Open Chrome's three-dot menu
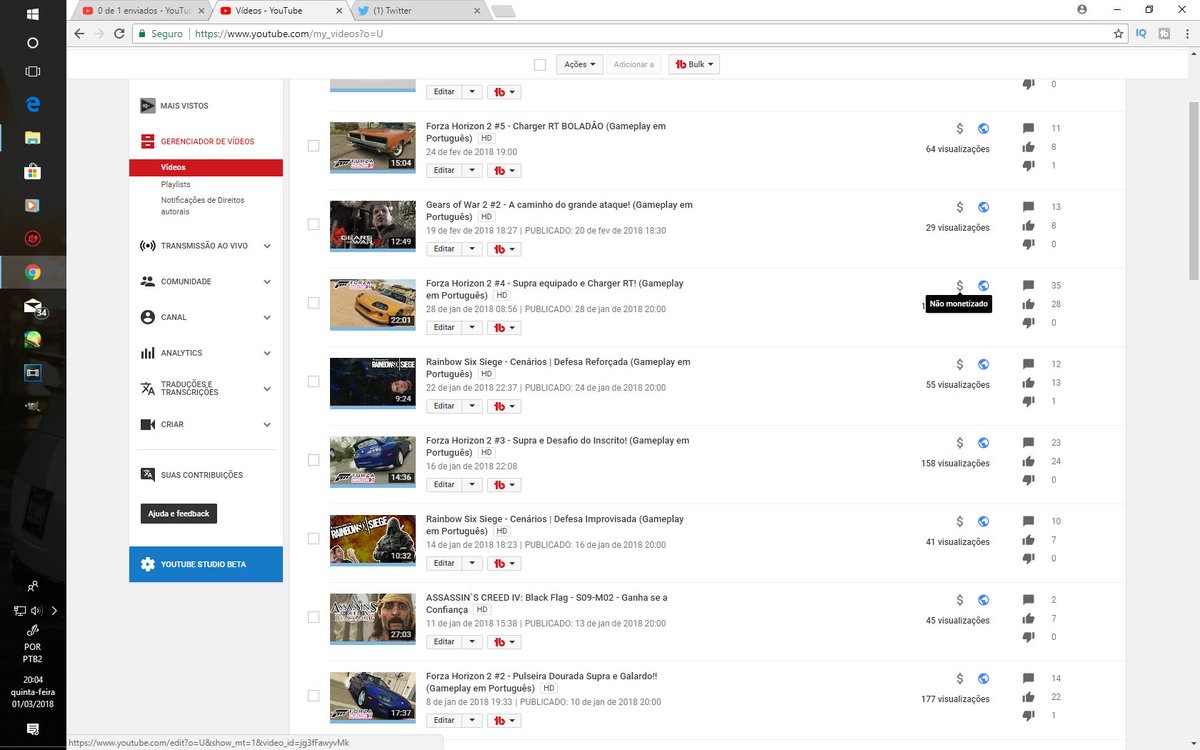The width and height of the screenshot is (1200, 750). click(x=1186, y=33)
